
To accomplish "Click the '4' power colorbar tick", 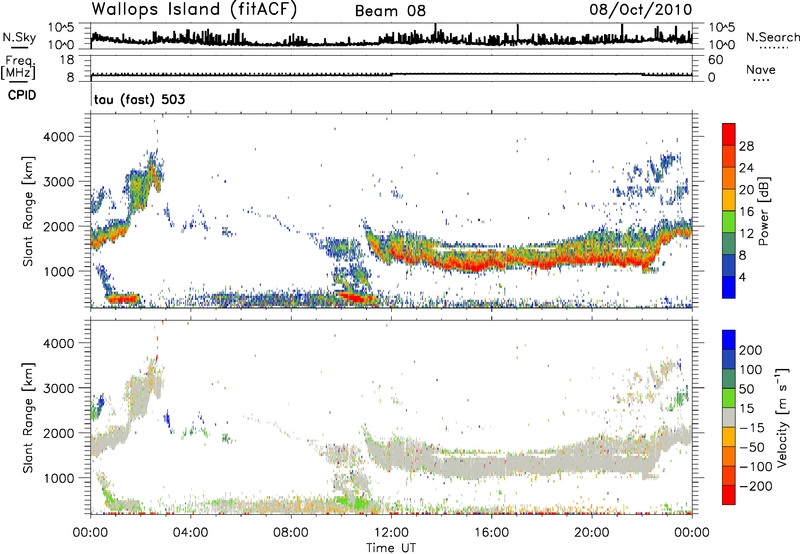I will [x=743, y=277].
